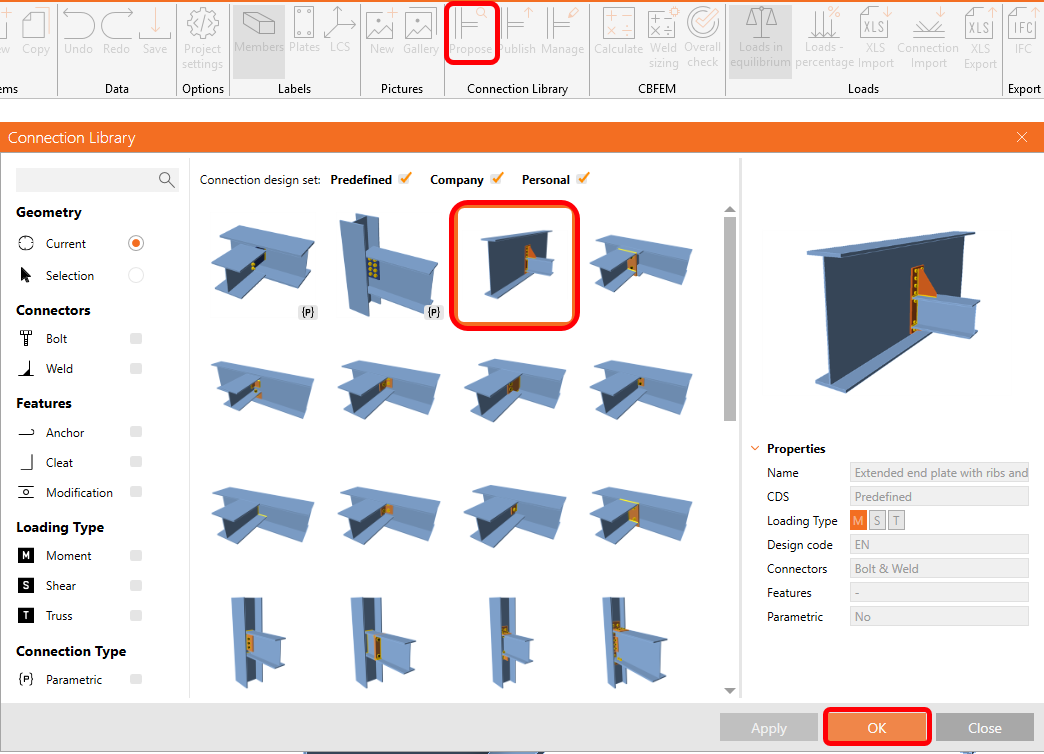The image size is (1044, 754).
Task: Collapse the Properties section
Action: (x=755, y=448)
